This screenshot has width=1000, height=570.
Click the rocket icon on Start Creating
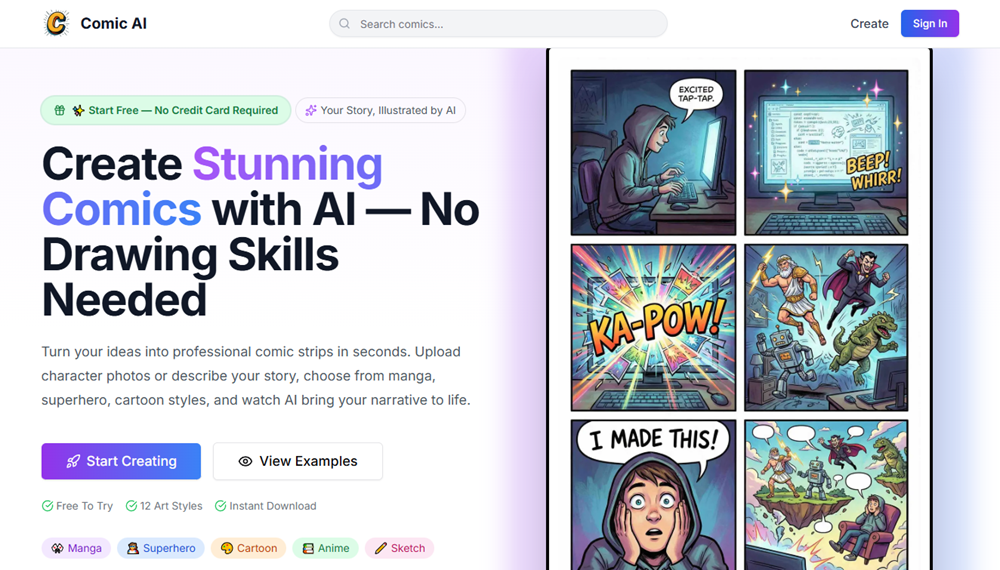point(73,461)
